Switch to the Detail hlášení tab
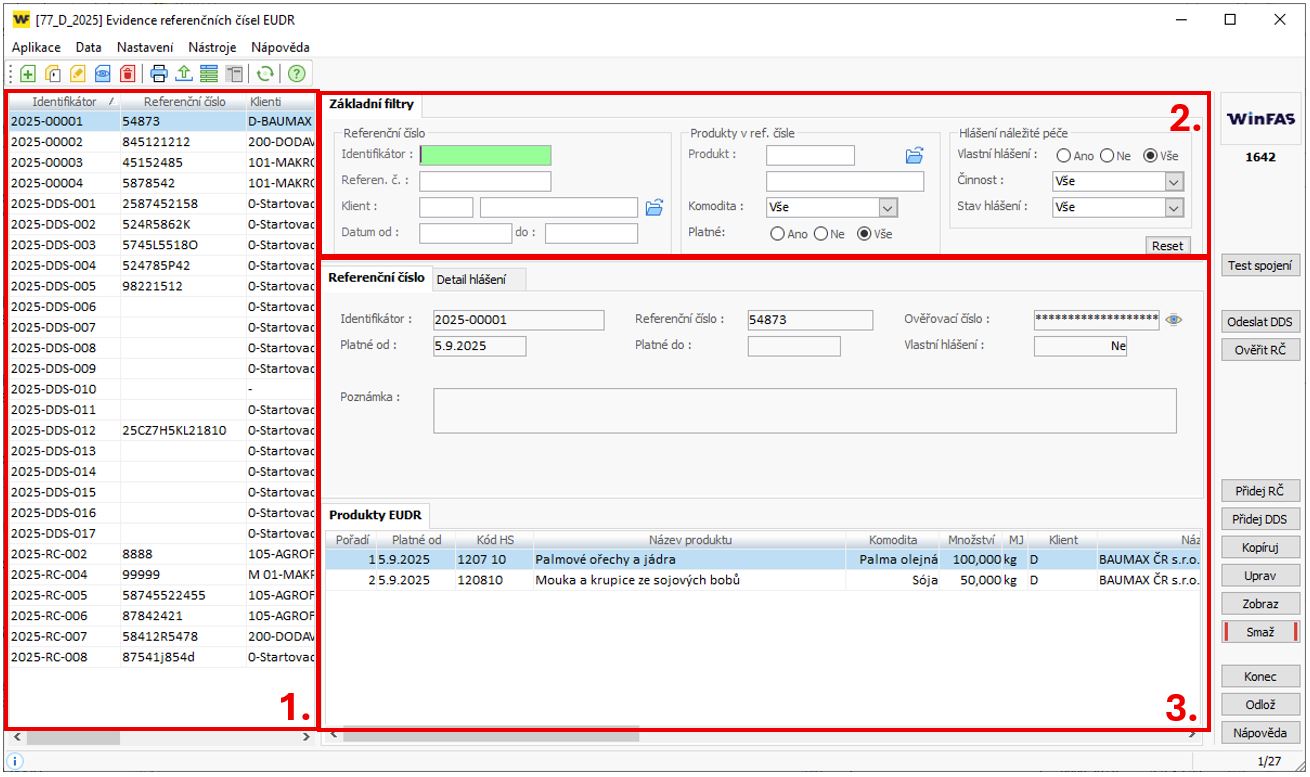 point(471,280)
